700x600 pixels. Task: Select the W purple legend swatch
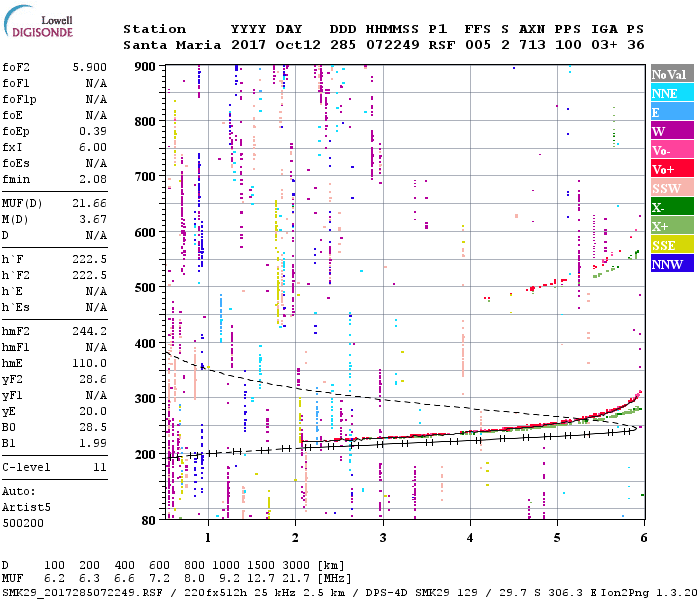click(672, 131)
